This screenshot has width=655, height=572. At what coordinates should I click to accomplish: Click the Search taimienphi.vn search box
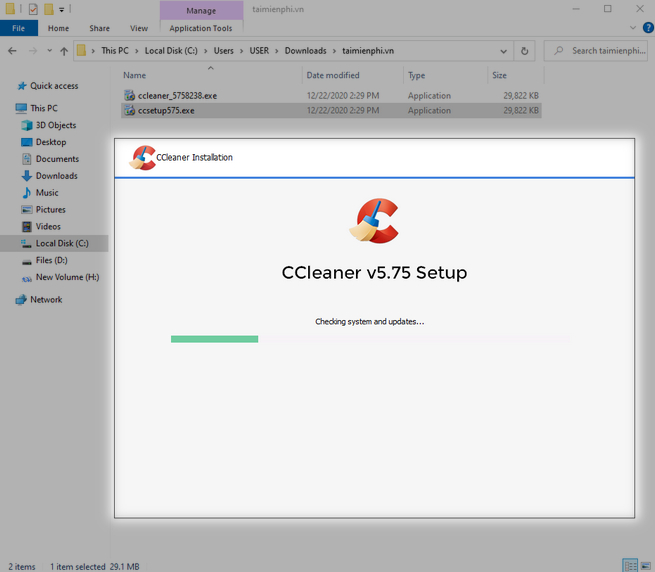(598, 50)
